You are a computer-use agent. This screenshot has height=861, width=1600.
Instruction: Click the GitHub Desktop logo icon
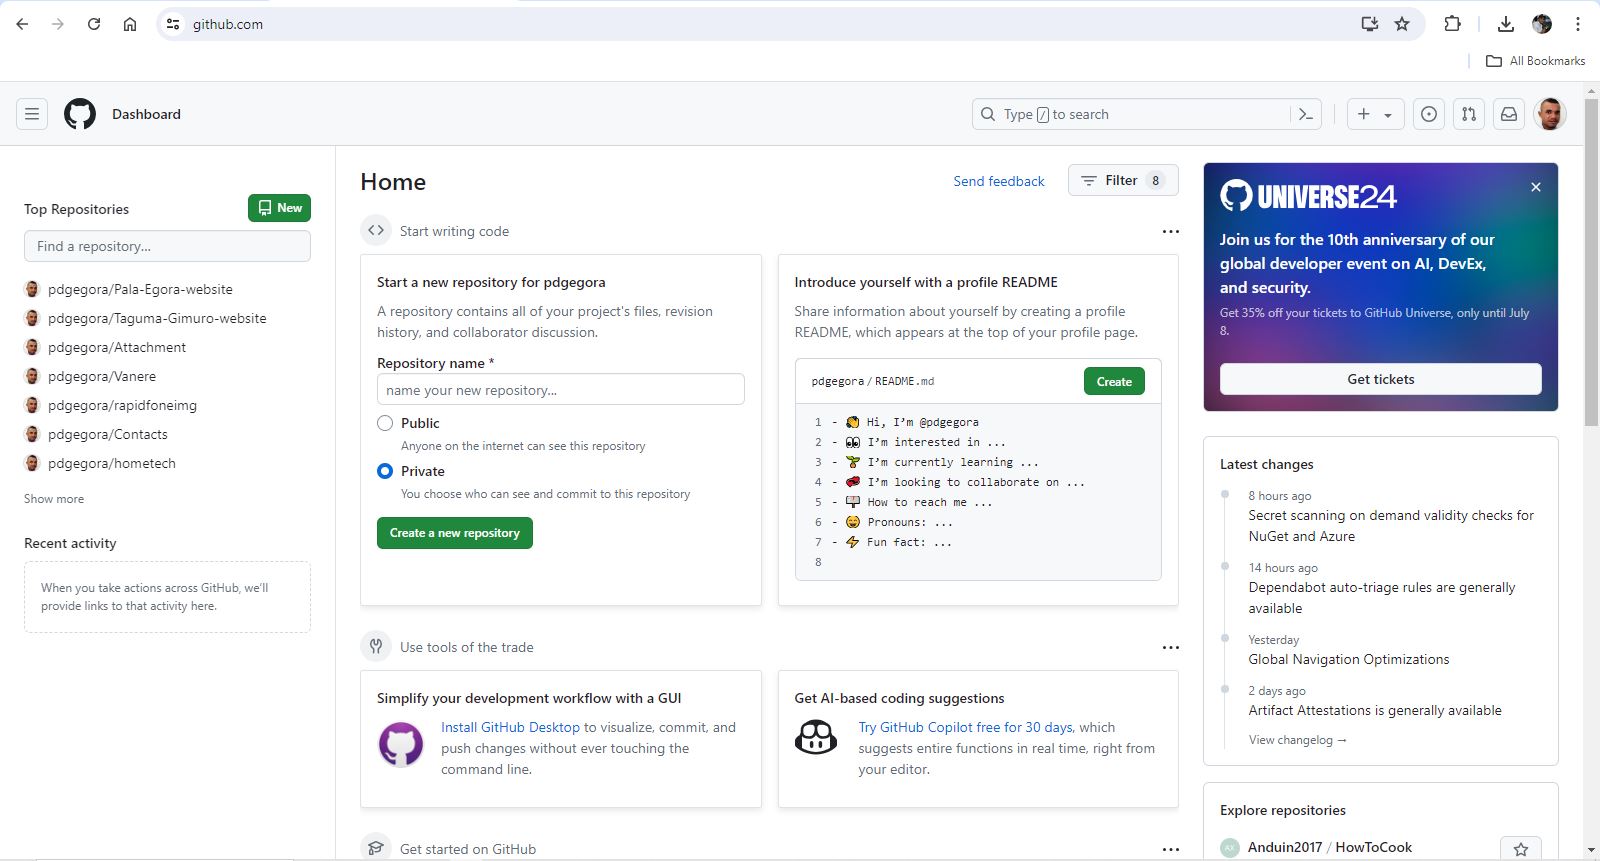coord(401,745)
